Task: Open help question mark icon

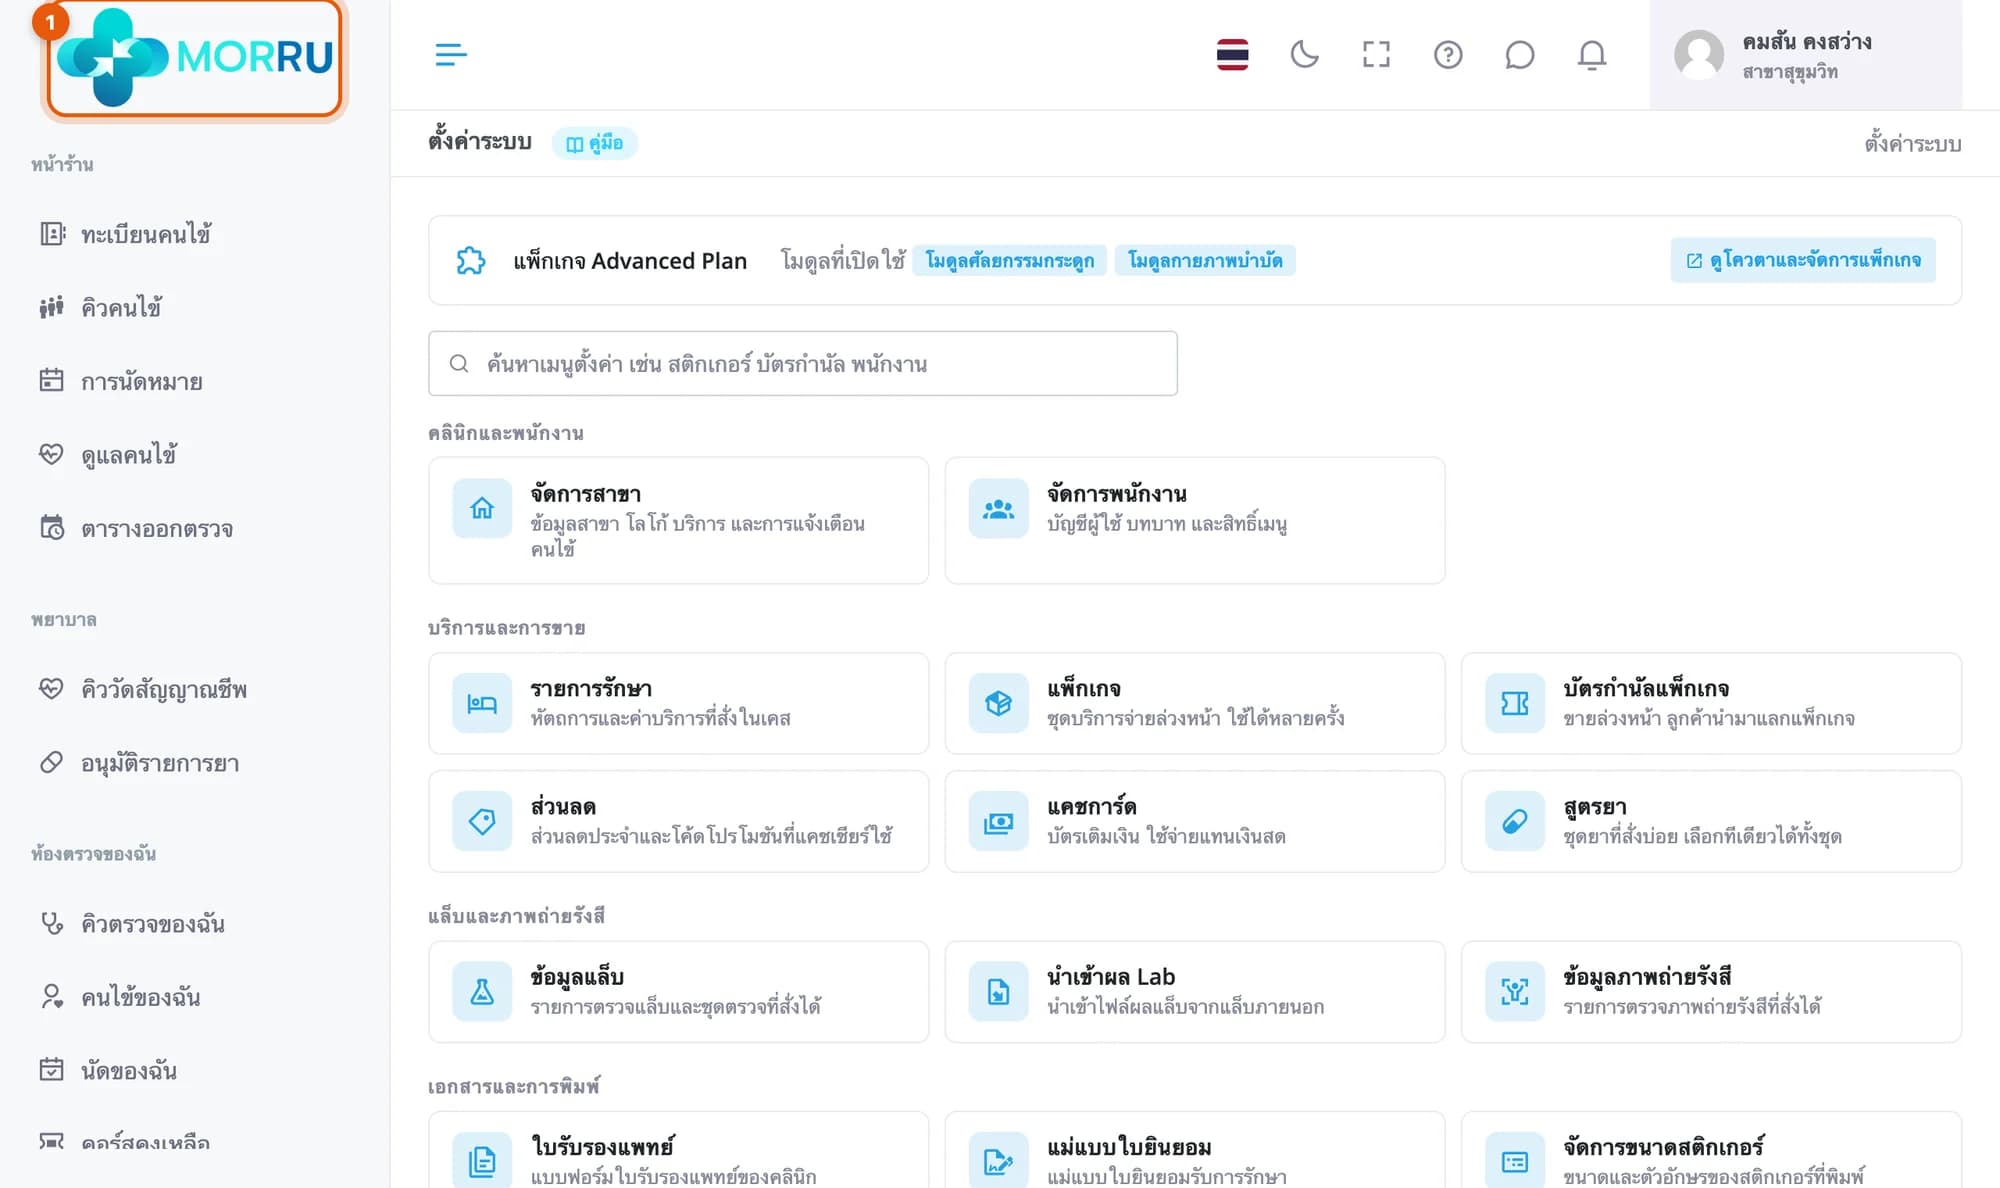Action: [1448, 55]
